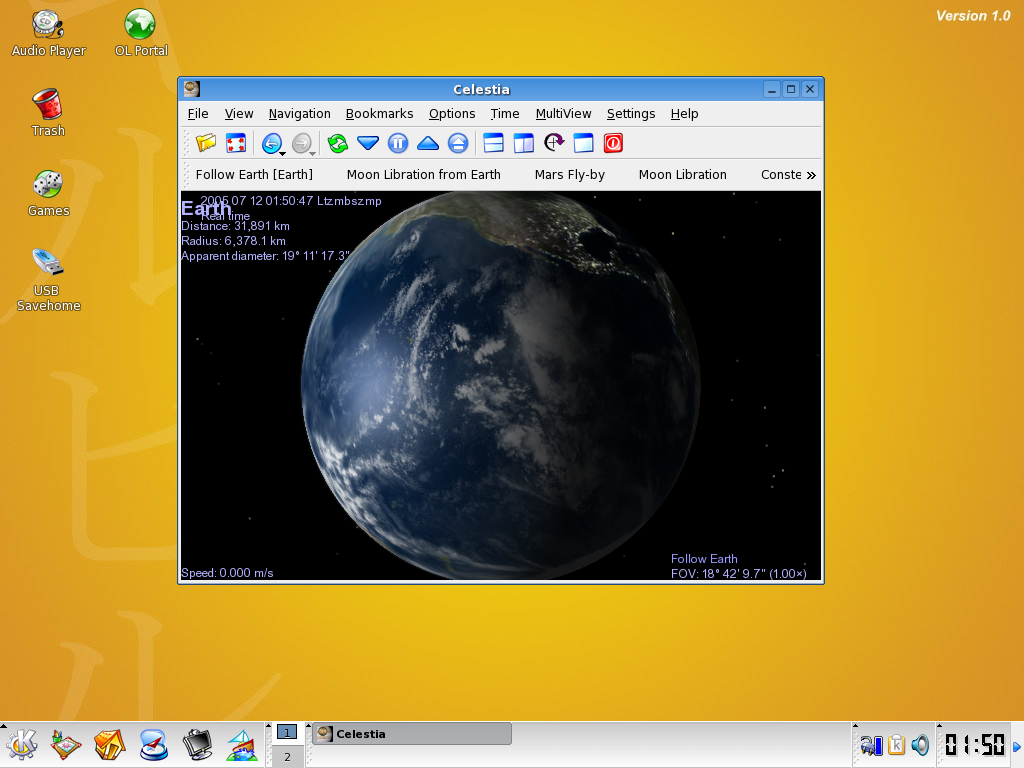This screenshot has height=768, width=1024.
Task: Click the sailboat panel launcher icon
Action: pyautogui.click(x=242, y=744)
